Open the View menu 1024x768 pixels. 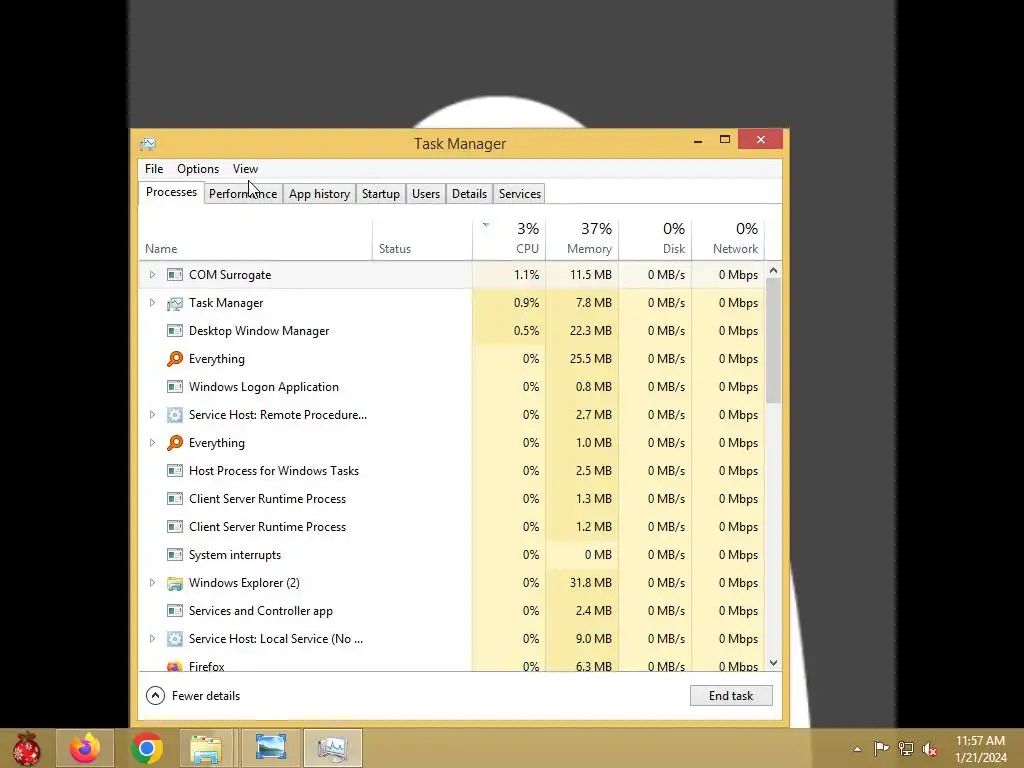[246, 169]
